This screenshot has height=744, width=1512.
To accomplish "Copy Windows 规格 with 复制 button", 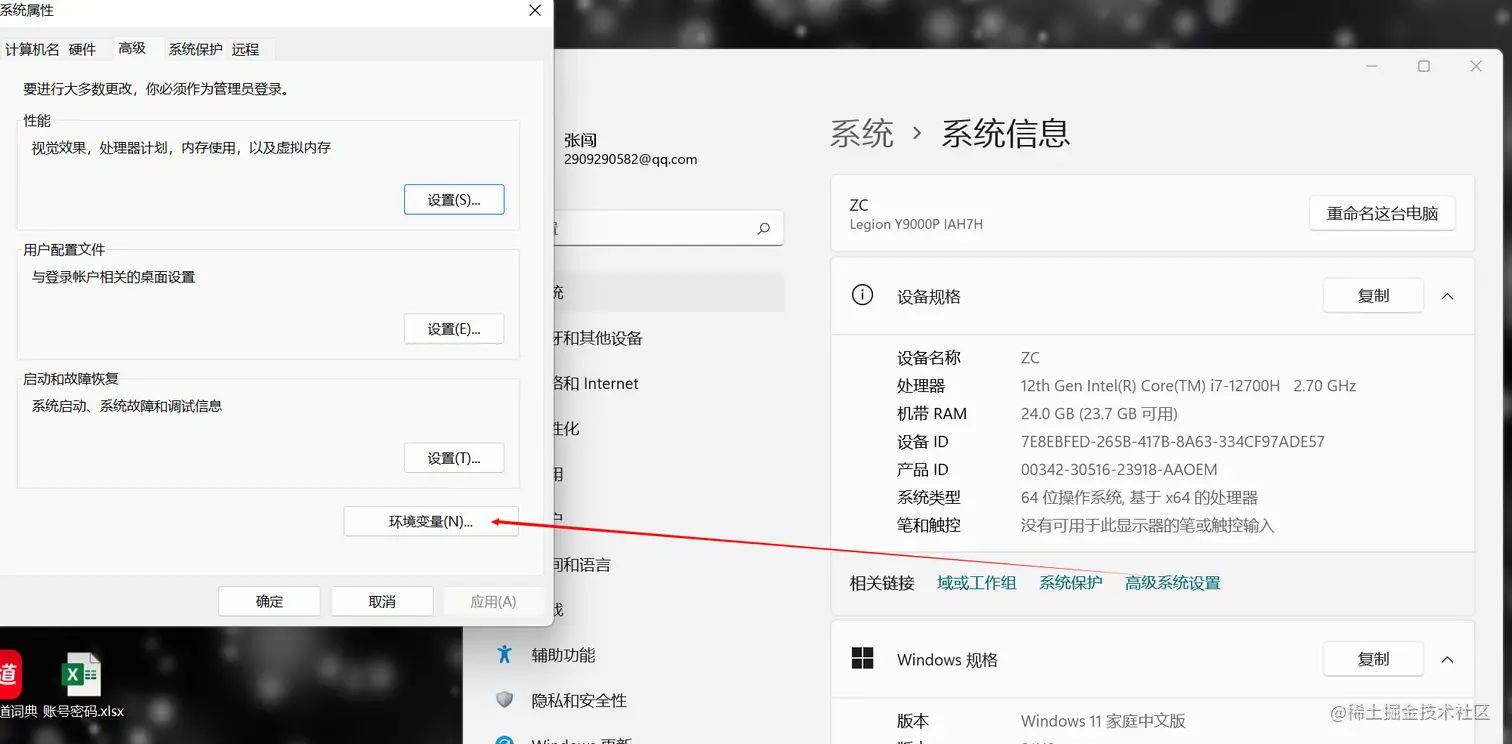I will (x=1373, y=659).
